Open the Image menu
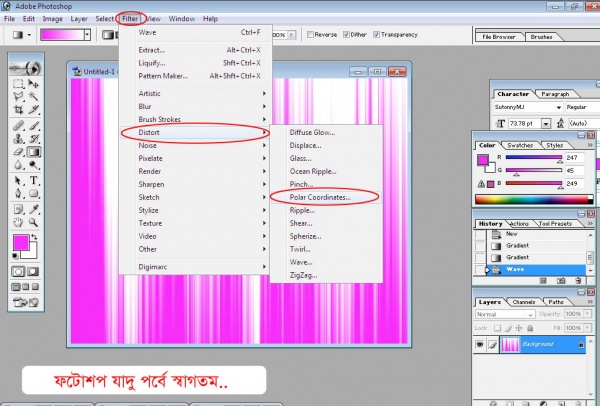The height and width of the screenshot is (406, 600). pos(52,19)
